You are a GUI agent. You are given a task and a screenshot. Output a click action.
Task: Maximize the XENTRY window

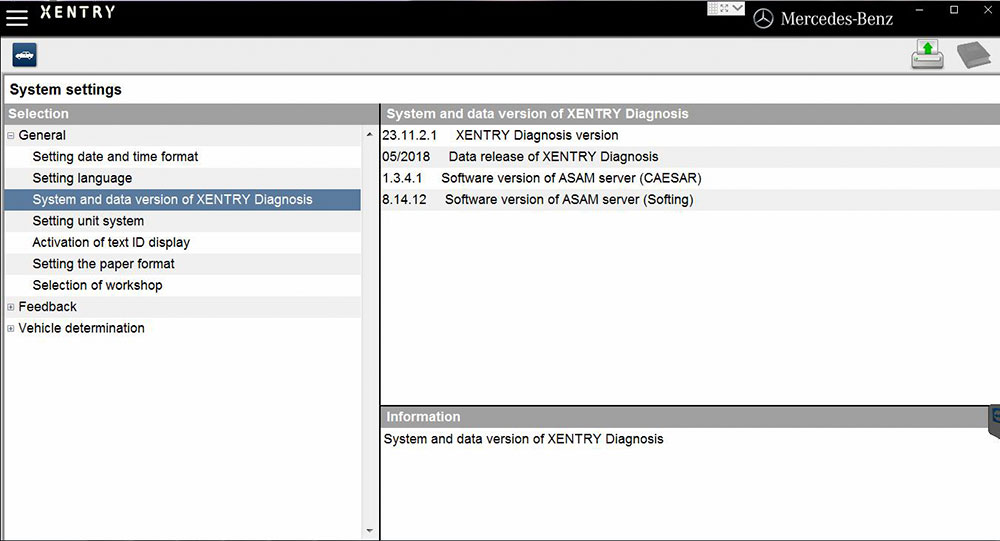(954, 10)
